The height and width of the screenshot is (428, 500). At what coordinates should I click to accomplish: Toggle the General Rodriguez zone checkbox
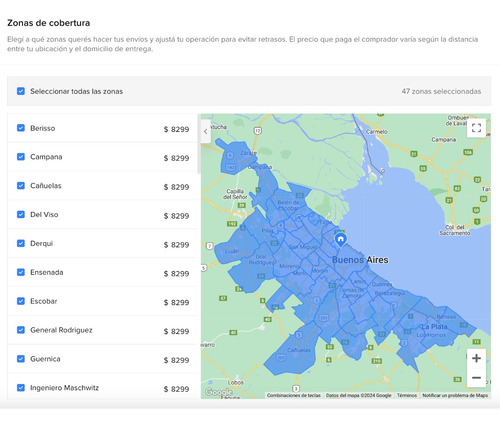21,330
